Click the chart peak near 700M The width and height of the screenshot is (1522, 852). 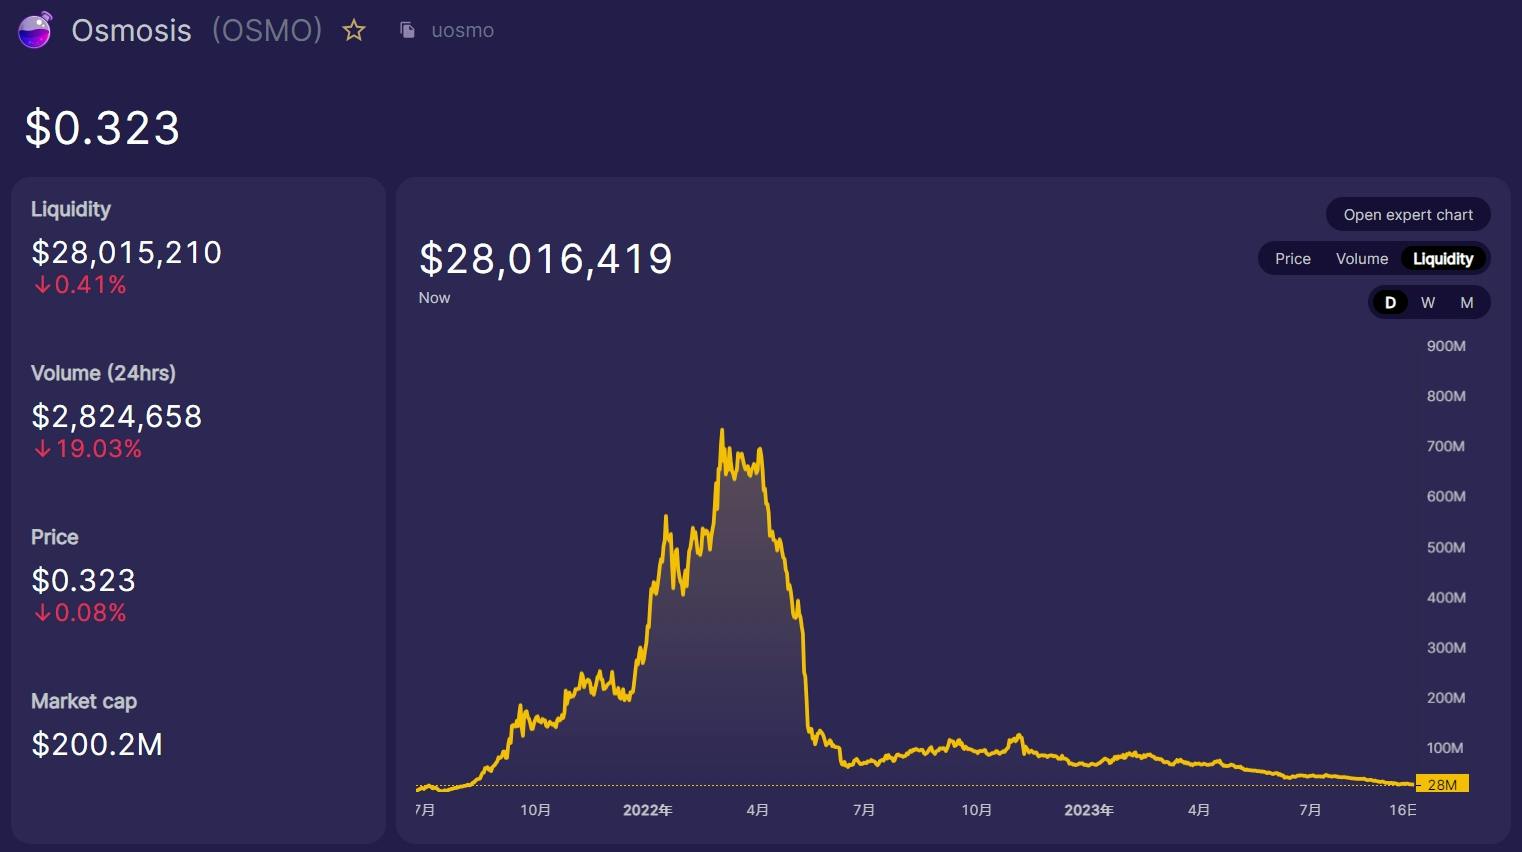coord(722,432)
